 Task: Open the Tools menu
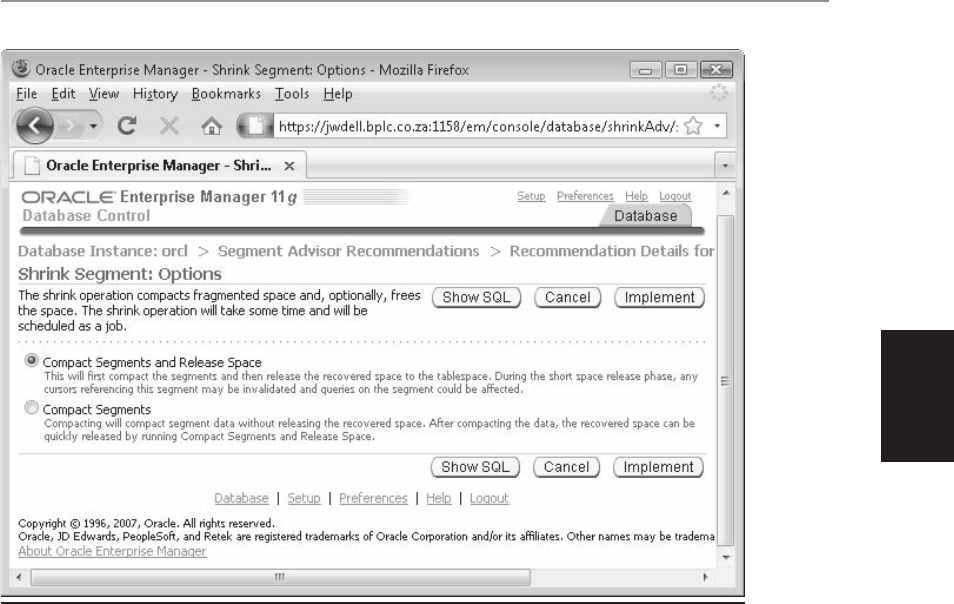click(x=291, y=94)
